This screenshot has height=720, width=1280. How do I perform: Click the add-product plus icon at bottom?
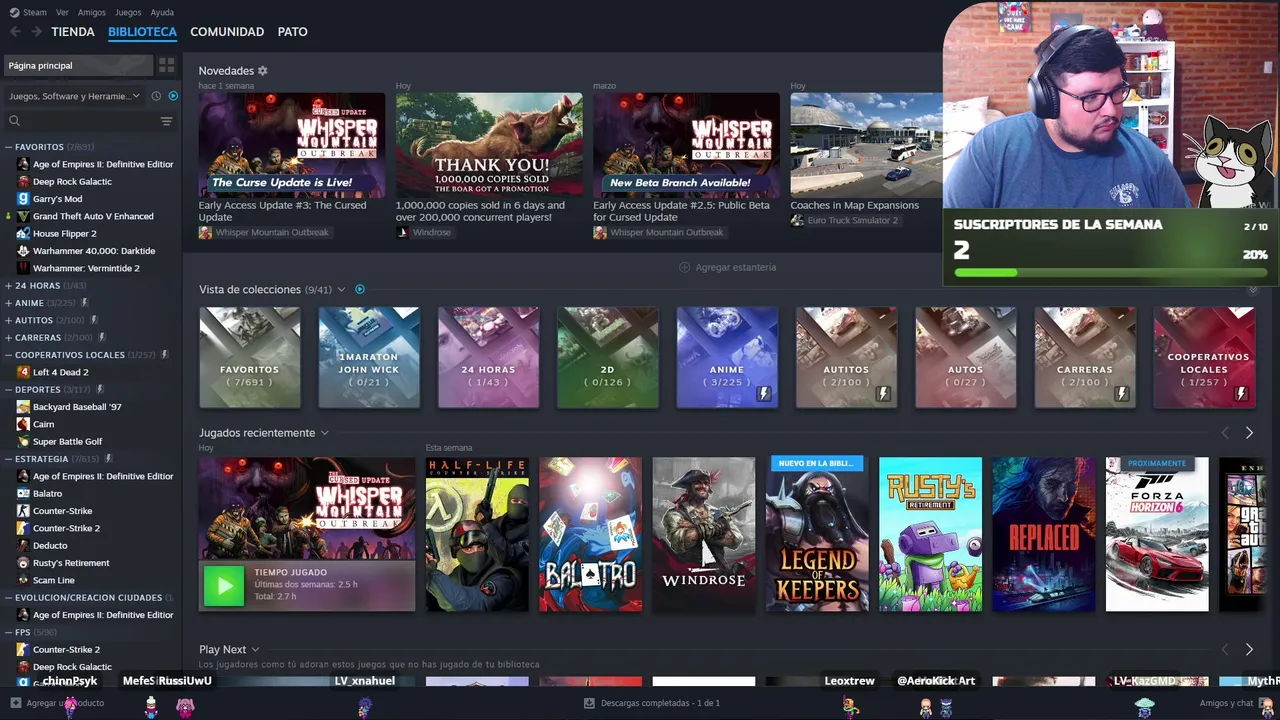[15, 703]
